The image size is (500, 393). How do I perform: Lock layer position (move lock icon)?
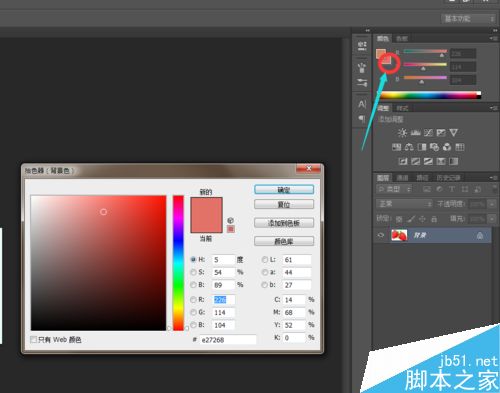422,219
